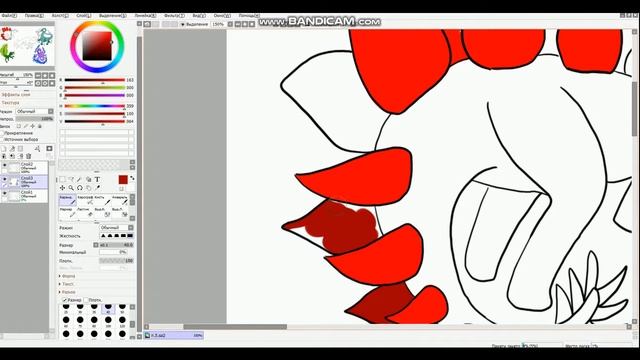Create a new linework layer
The image size is (640, 360).
point(12,149)
